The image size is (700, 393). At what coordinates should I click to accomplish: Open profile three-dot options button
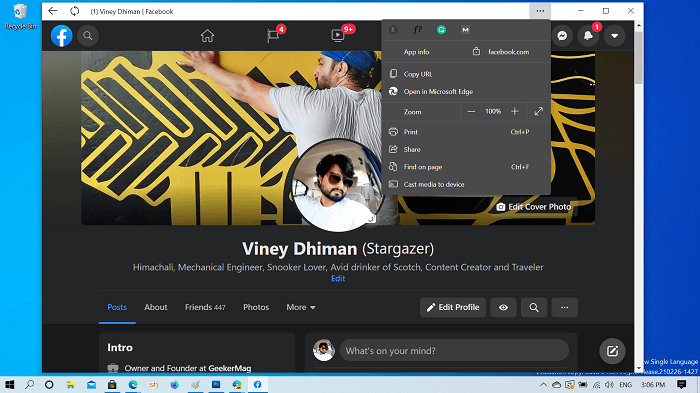[x=565, y=307]
